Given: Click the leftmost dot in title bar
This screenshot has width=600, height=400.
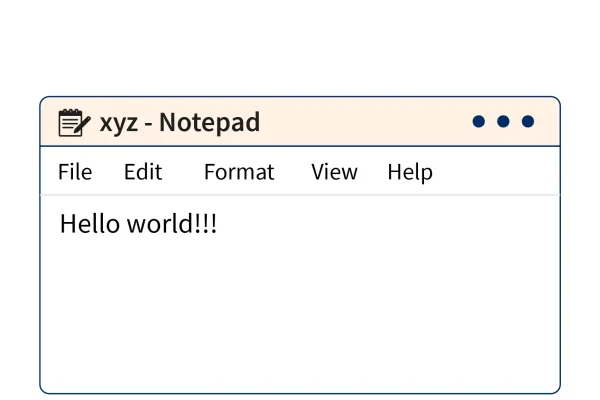Looking at the screenshot, I should pos(478,122).
